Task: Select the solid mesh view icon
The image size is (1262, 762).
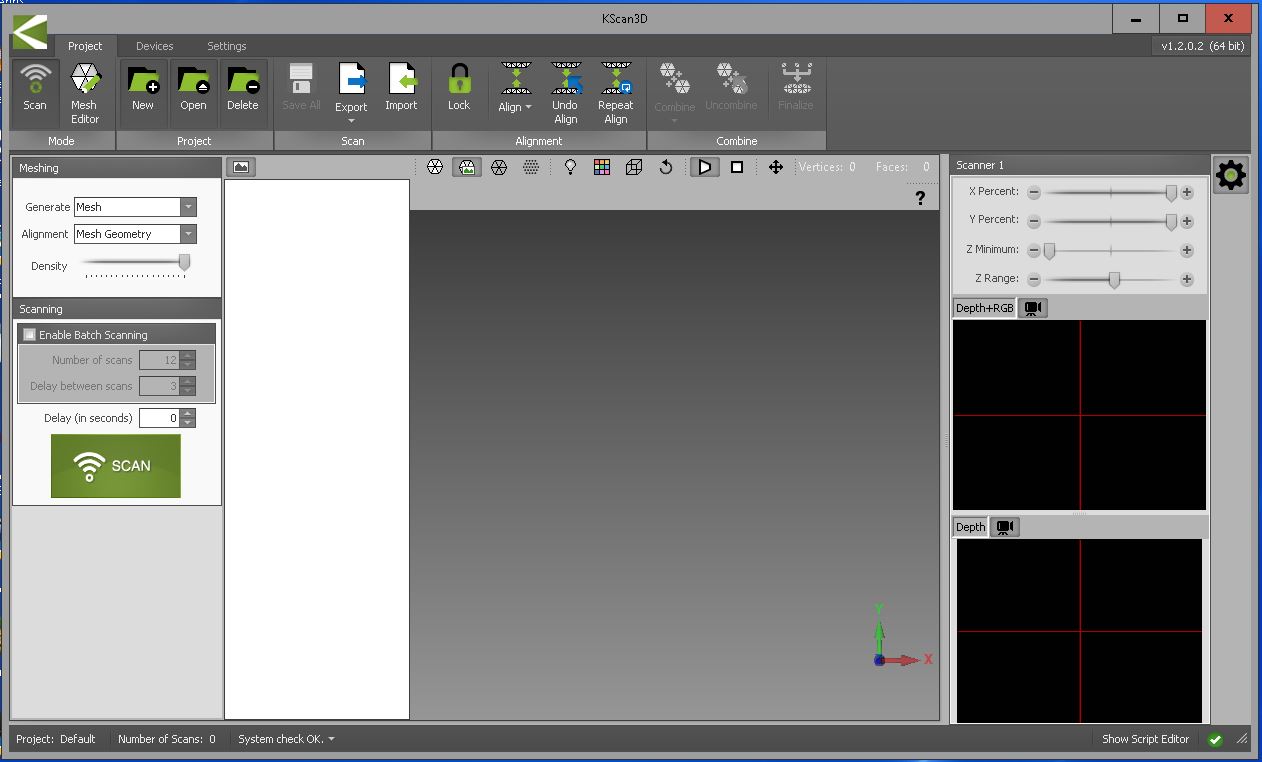Action: pyautogui.click(x=435, y=167)
